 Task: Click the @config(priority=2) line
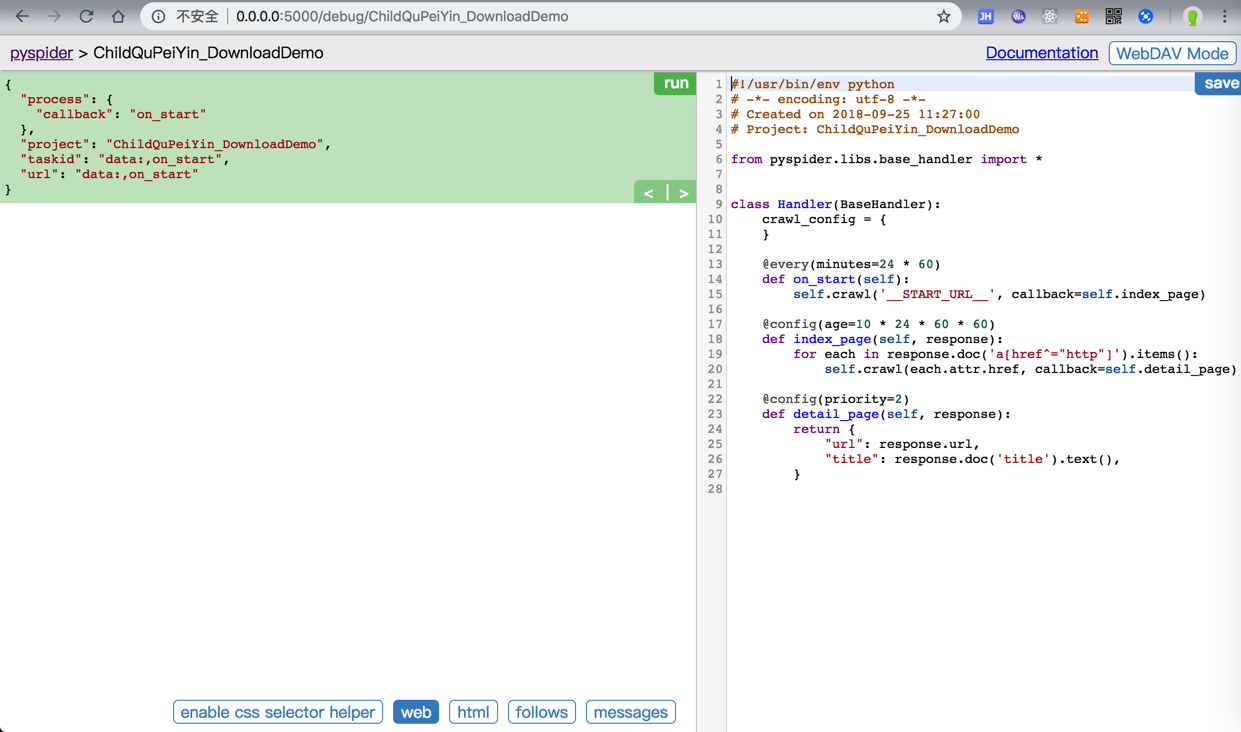point(836,399)
